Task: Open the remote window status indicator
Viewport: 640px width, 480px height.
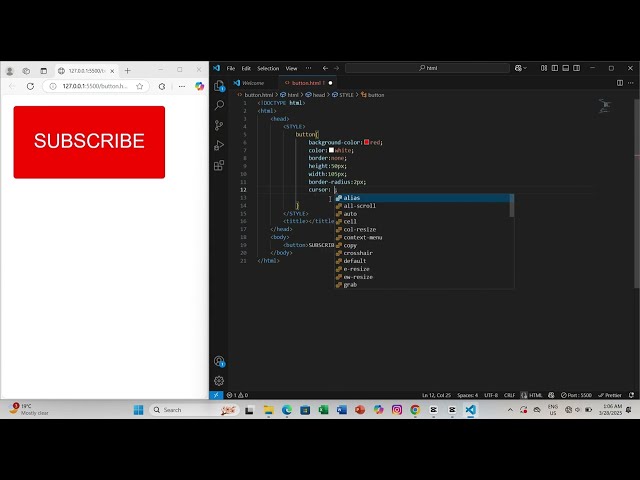Action: (216, 395)
